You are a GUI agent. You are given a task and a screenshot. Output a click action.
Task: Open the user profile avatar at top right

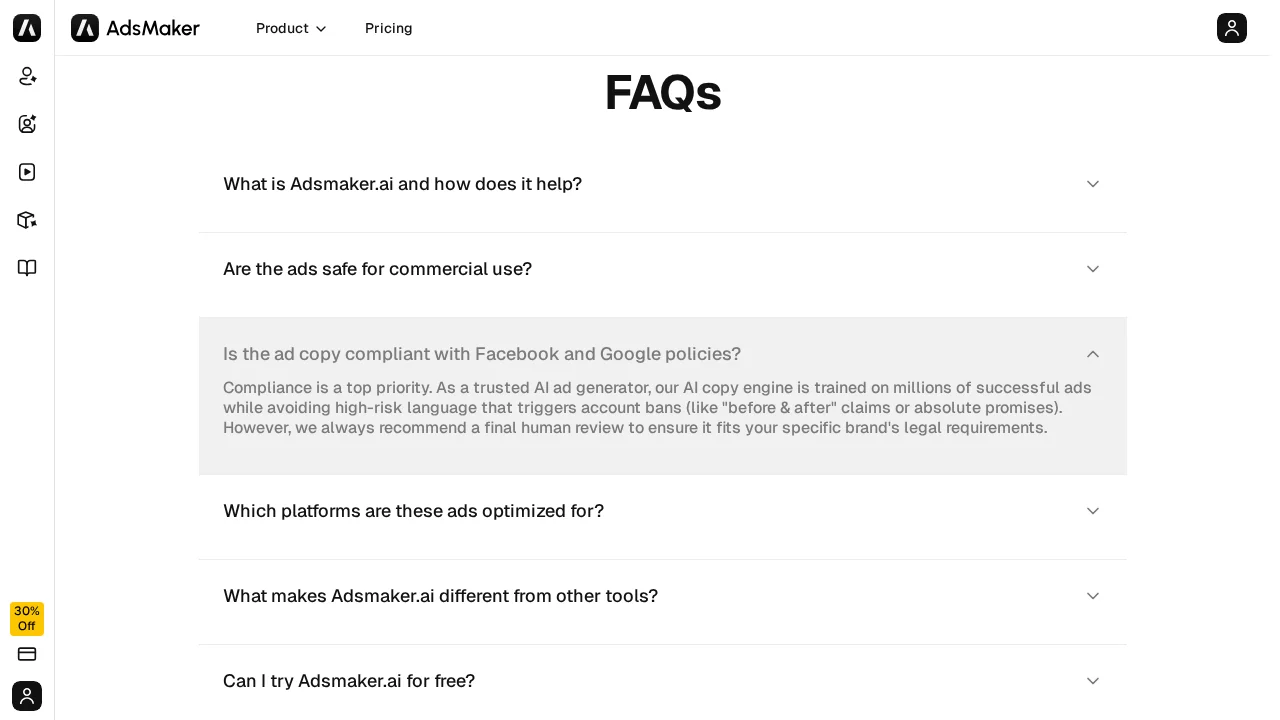click(1232, 28)
